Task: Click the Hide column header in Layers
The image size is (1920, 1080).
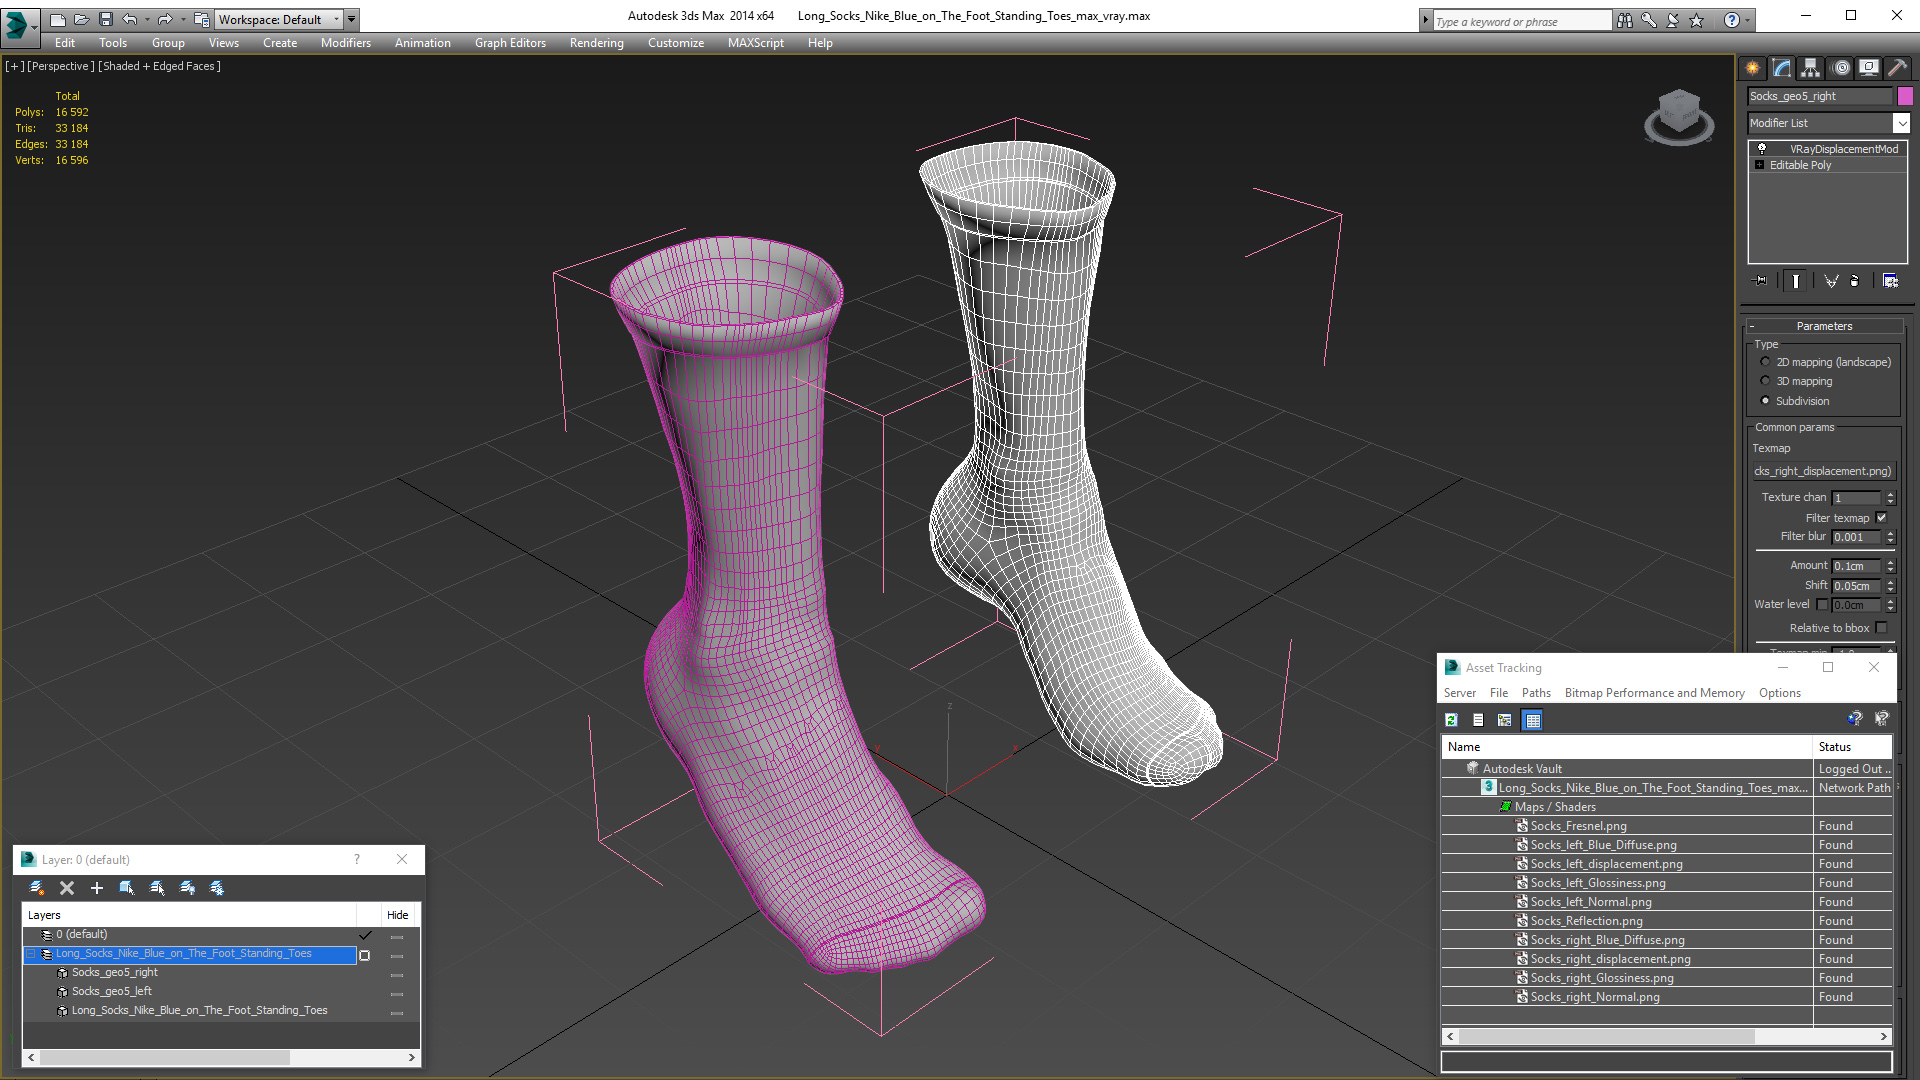Action: (398, 915)
